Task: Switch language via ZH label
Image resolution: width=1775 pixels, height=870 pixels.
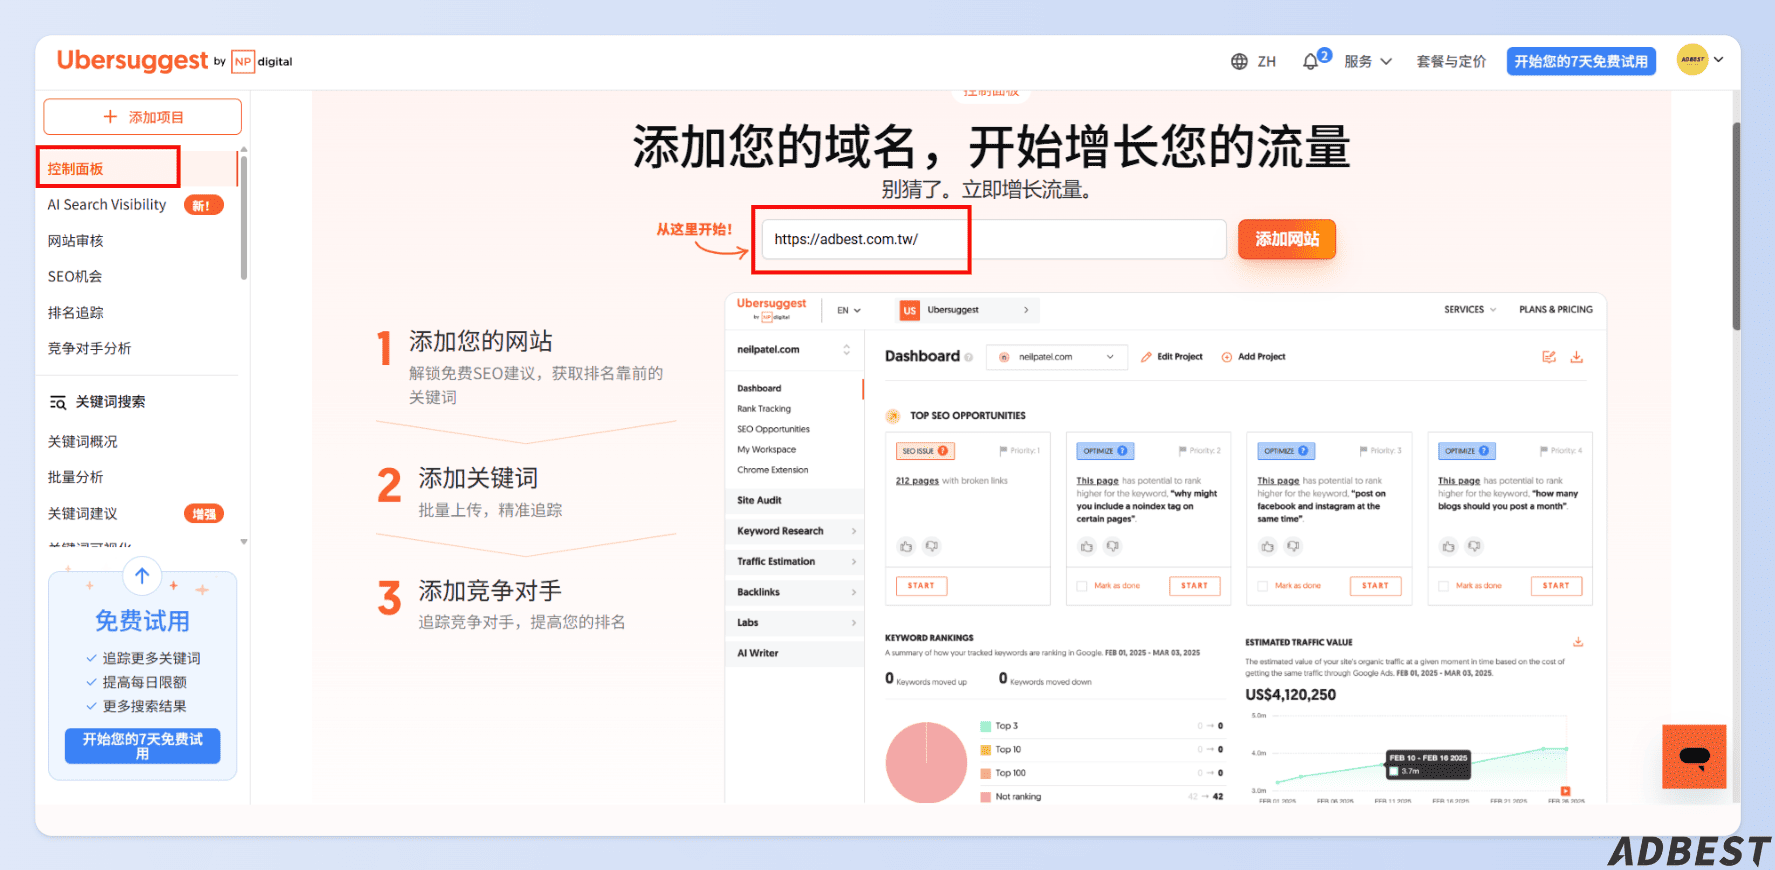Action: pos(1267,62)
